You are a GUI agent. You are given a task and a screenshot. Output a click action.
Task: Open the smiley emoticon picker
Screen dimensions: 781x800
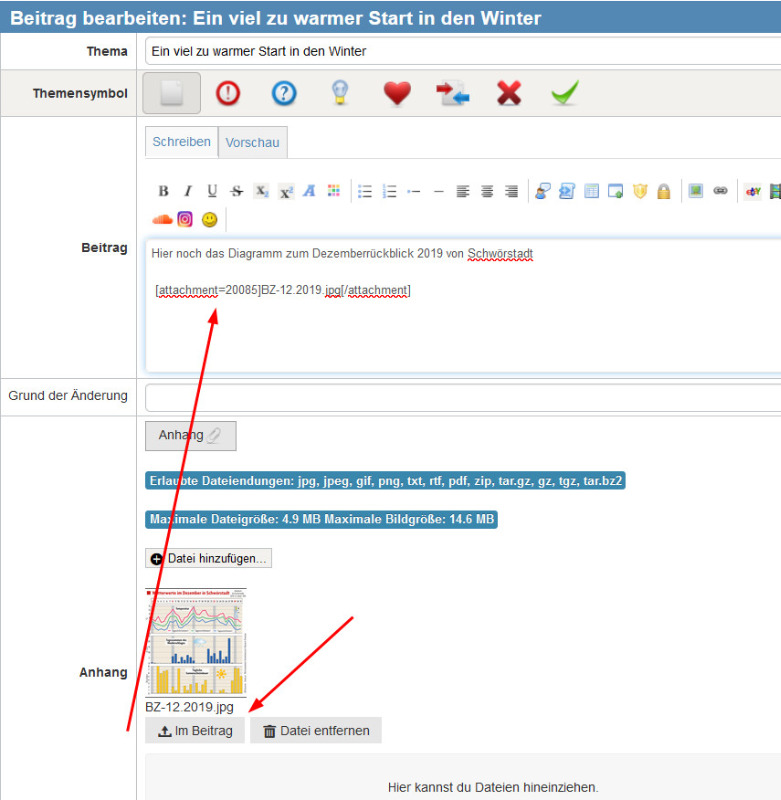(209, 219)
